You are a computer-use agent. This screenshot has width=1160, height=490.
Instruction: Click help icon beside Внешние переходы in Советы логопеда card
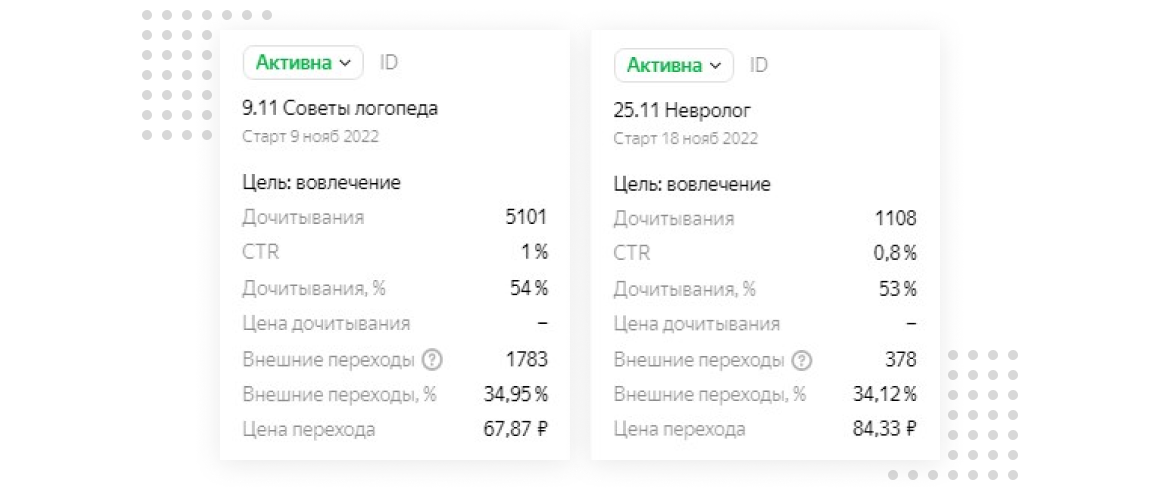(432, 359)
